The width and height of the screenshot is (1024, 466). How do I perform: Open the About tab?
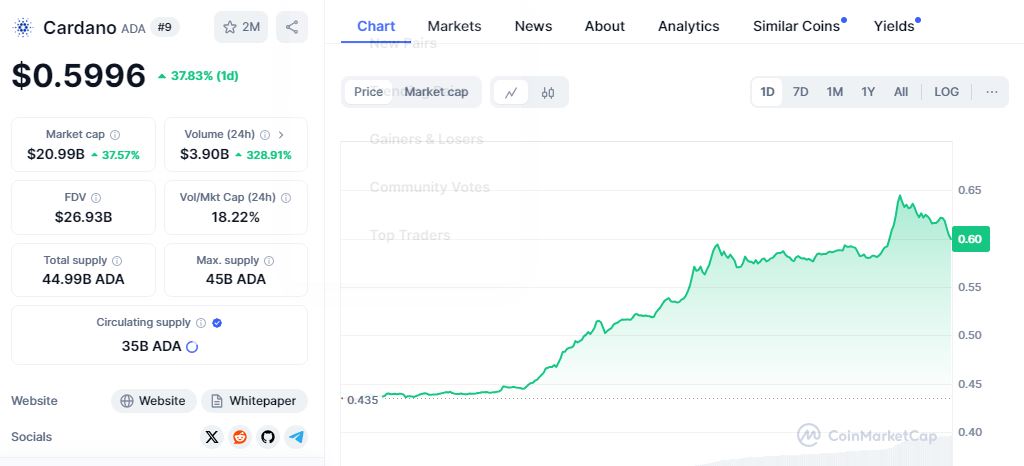(605, 27)
